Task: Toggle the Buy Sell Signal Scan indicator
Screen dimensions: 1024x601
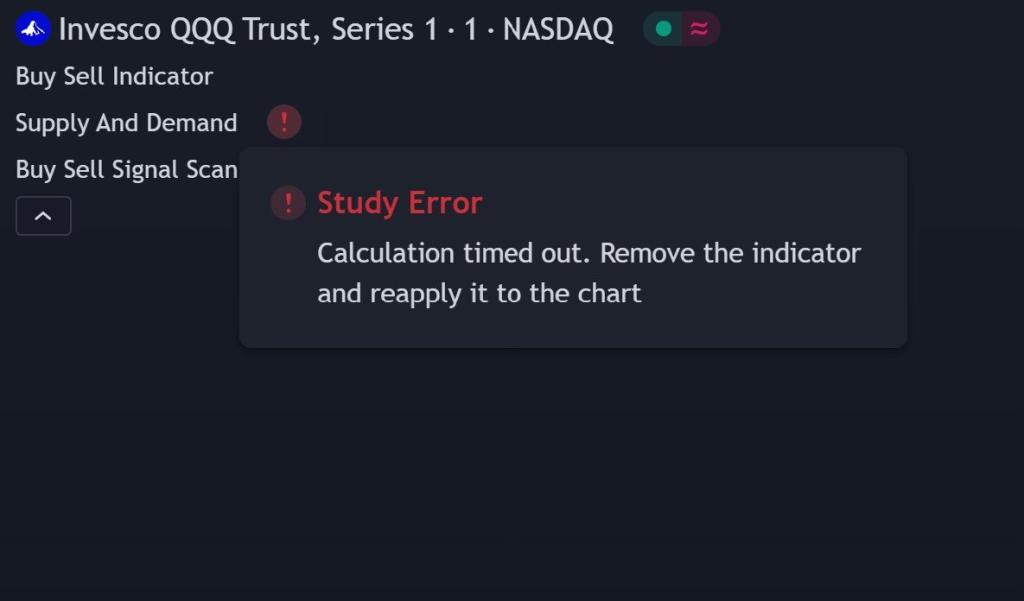Action: point(127,169)
